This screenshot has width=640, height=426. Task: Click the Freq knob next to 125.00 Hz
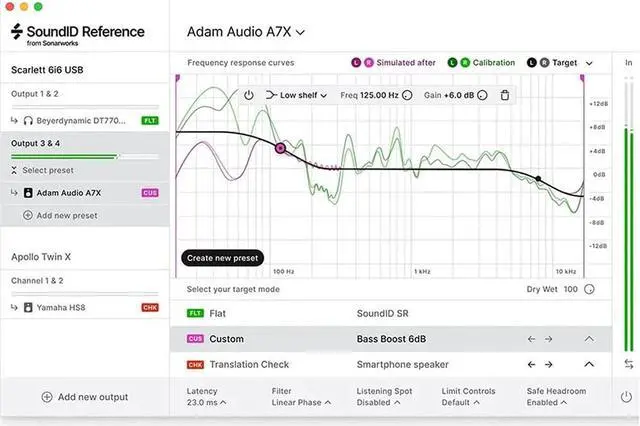pos(406,95)
